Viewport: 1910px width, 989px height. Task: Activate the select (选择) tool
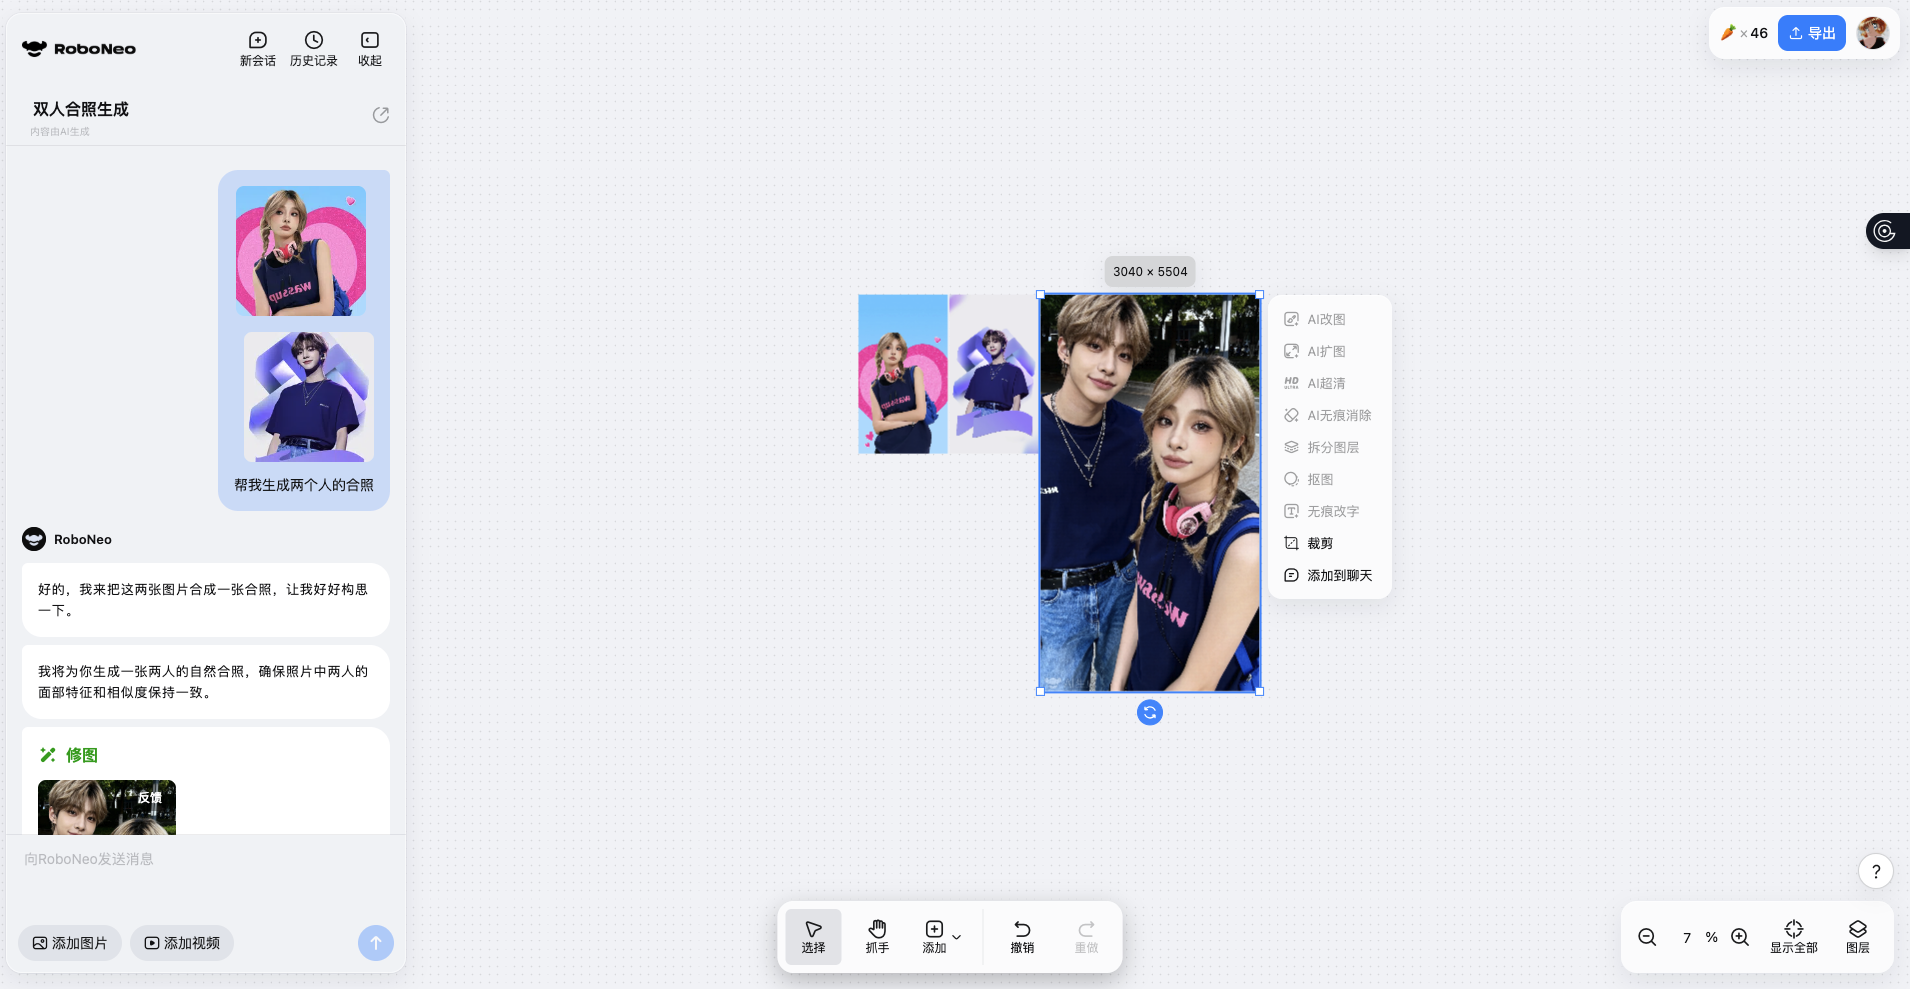click(x=813, y=936)
